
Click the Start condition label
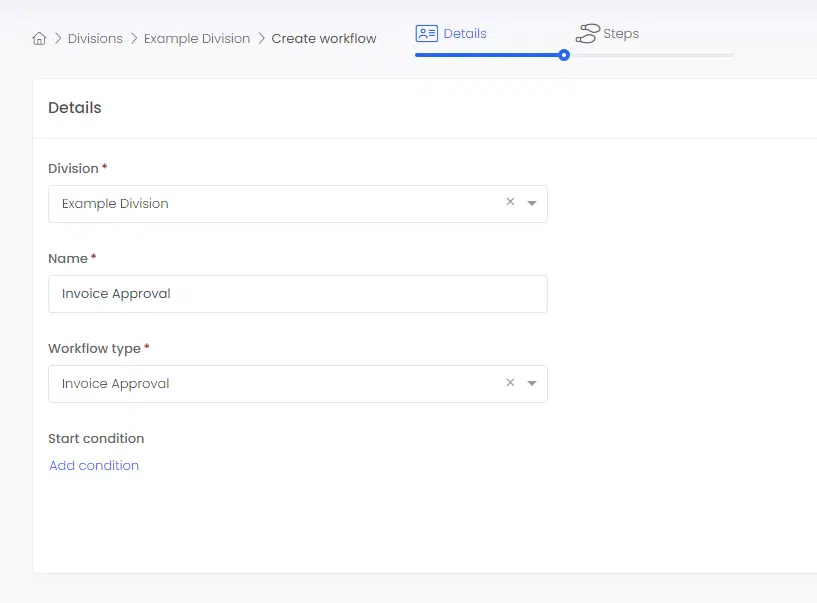point(96,438)
